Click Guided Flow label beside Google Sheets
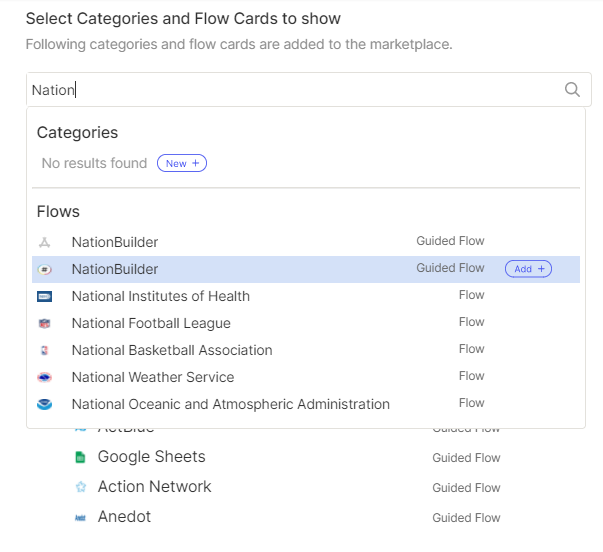Viewport: 603px width, 552px height. pyautogui.click(x=466, y=458)
